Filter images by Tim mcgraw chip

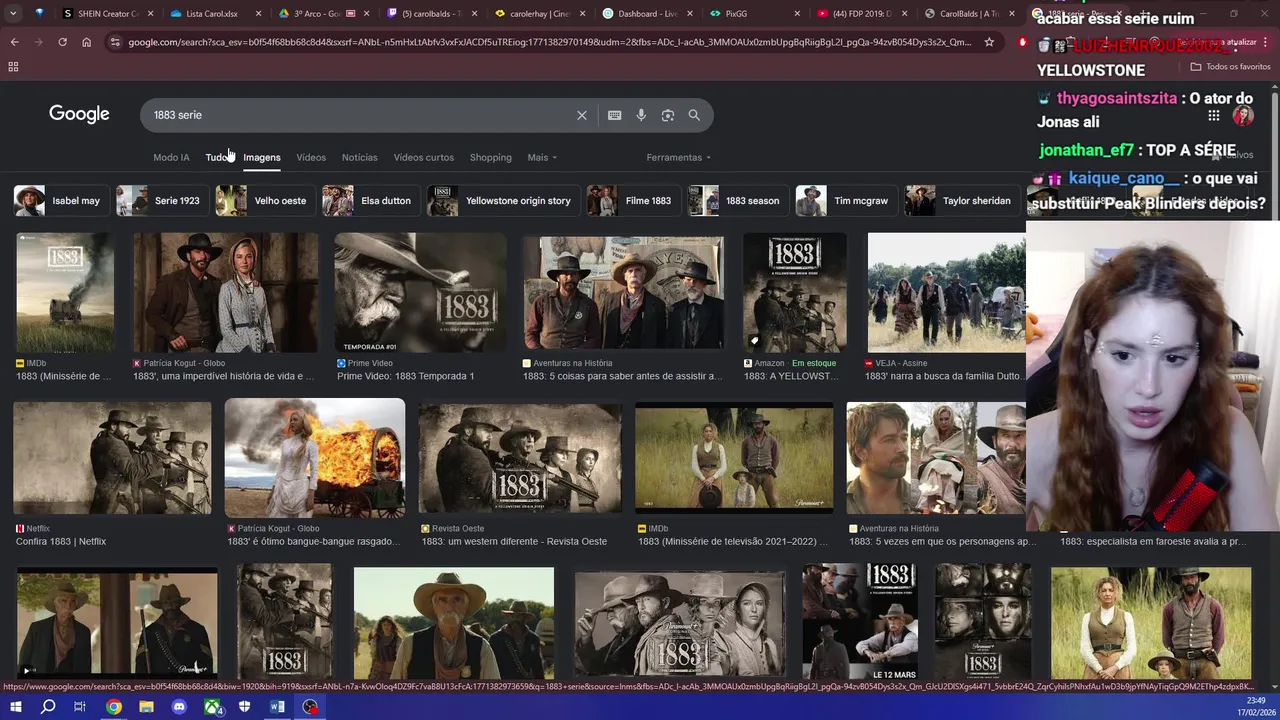point(844,201)
